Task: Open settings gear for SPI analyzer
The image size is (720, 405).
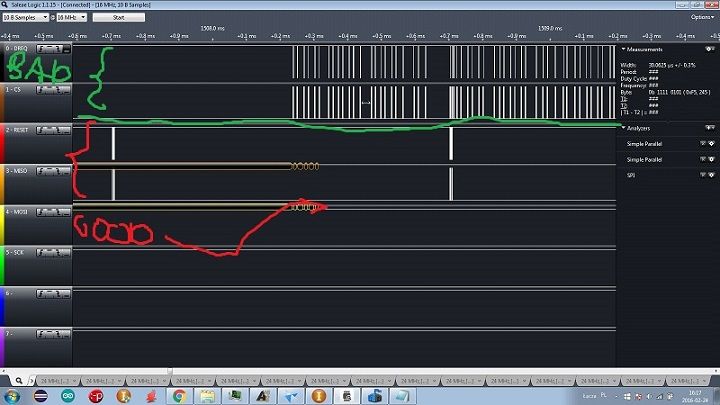Action: tap(712, 175)
